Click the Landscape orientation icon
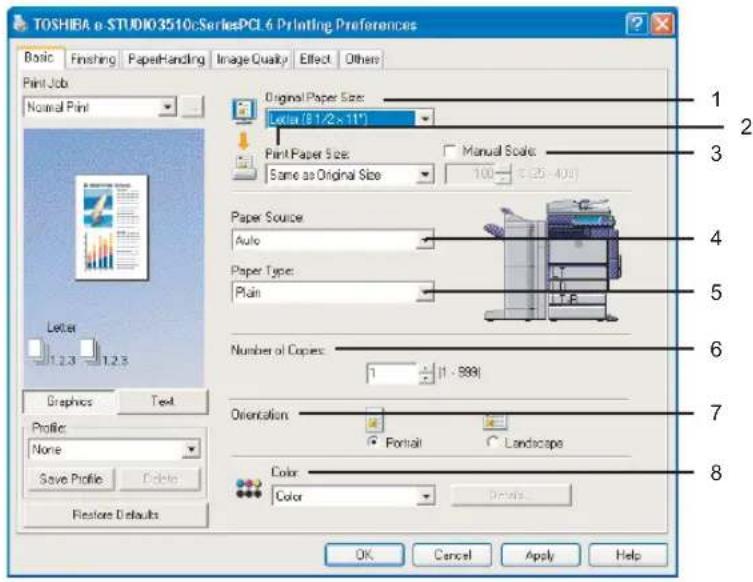The width and height of the screenshot is (753, 582). tap(495, 422)
